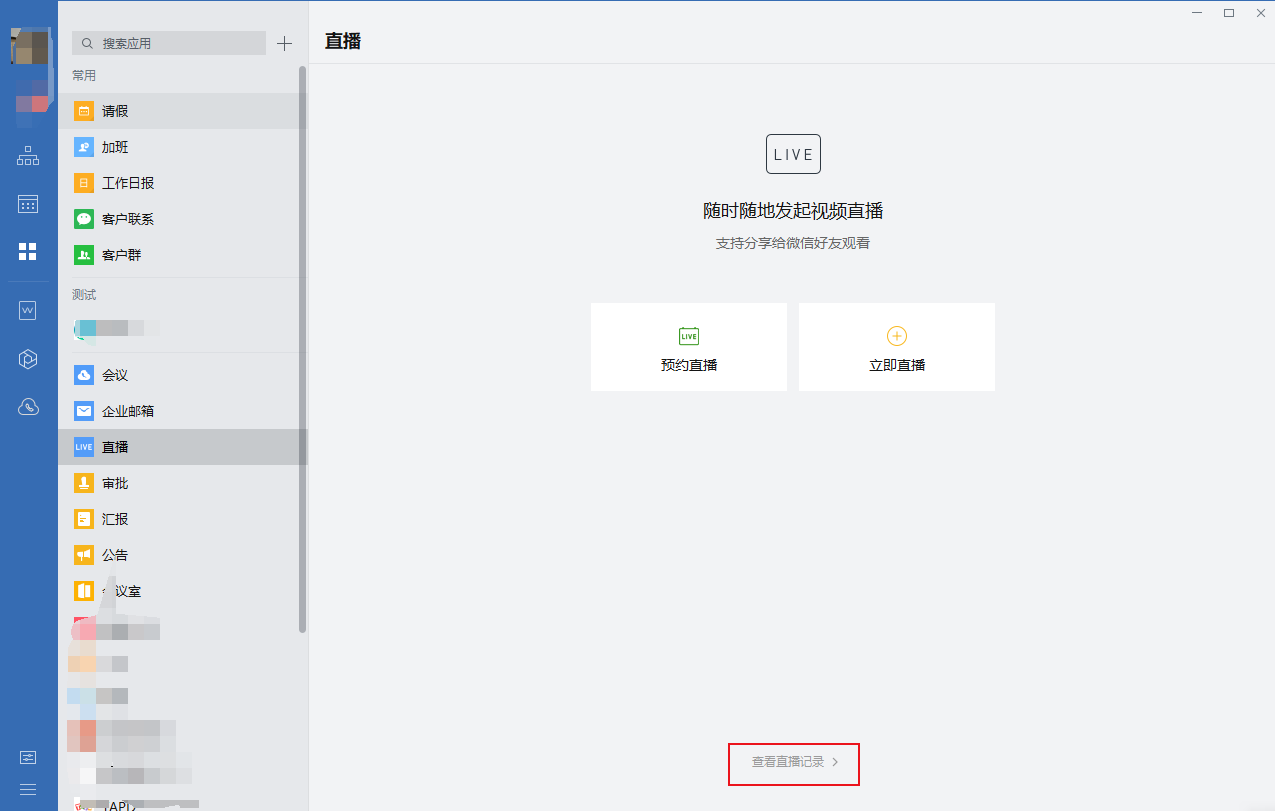
Task: Click the hexagon drive icon in left sidebar
Action: (x=28, y=359)
